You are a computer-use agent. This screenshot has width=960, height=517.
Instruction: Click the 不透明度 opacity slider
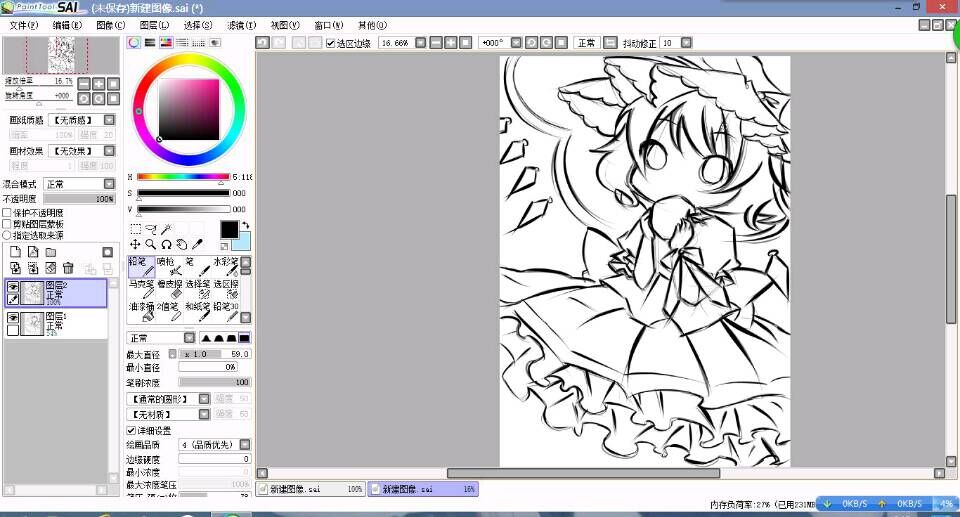pos(78,199)
